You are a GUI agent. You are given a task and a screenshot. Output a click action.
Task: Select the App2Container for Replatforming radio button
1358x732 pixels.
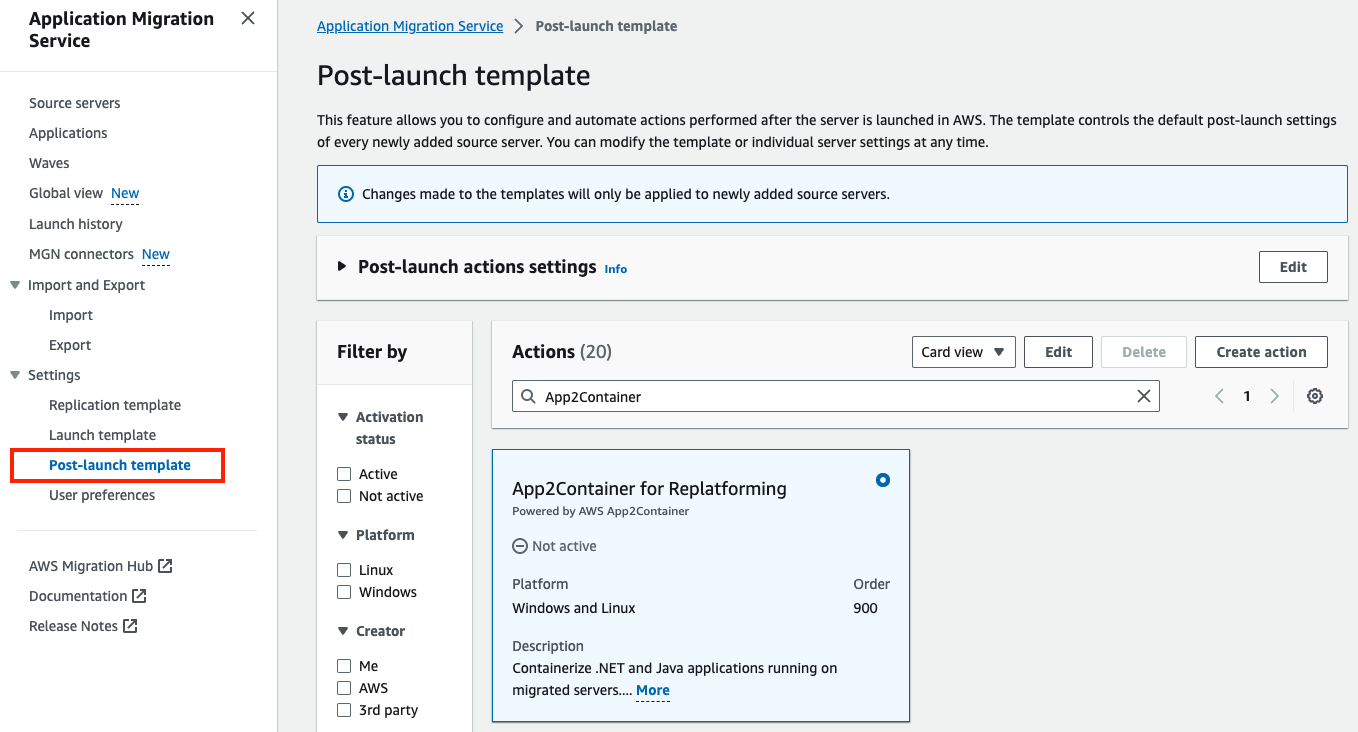[x=882, y=480]
